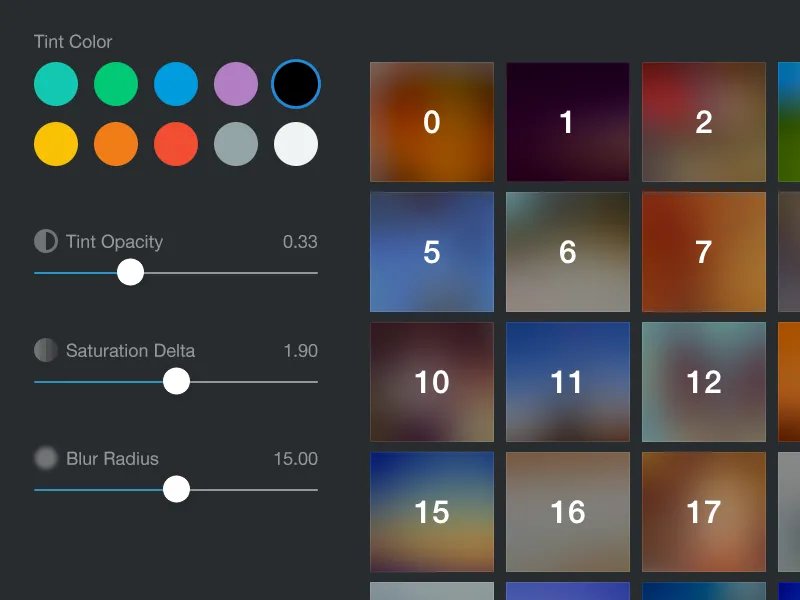Open thumbnail number 6
This screenshot has height=600, width=800.
(x=568, y=252)
